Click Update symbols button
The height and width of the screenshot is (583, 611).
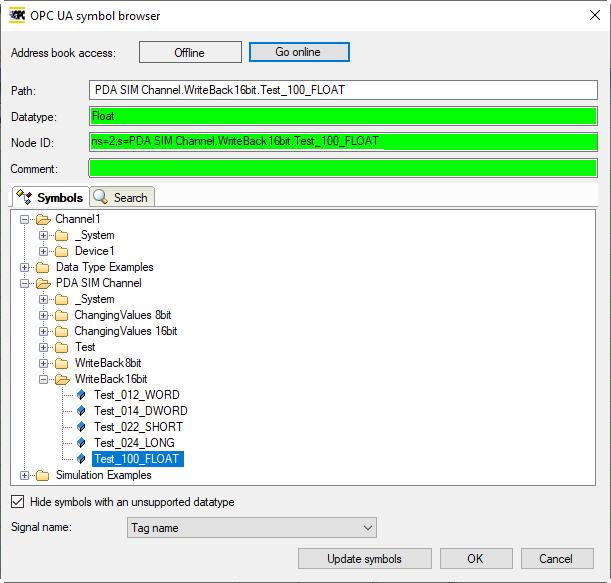coord(365,559)
